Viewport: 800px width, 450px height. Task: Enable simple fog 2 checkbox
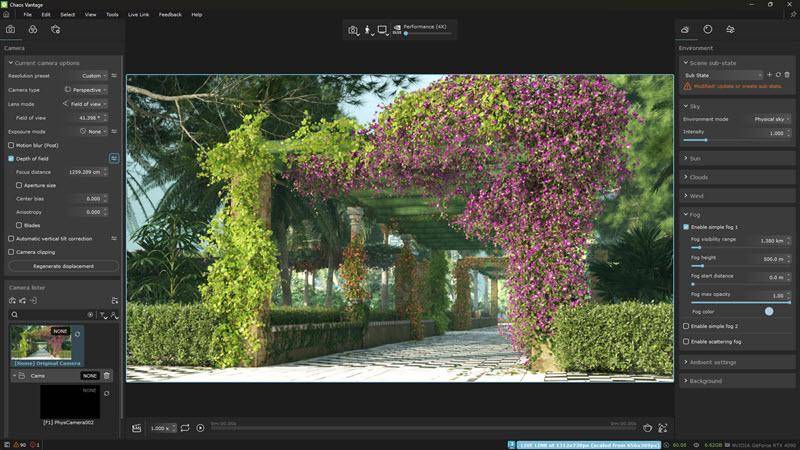point(686,326)
